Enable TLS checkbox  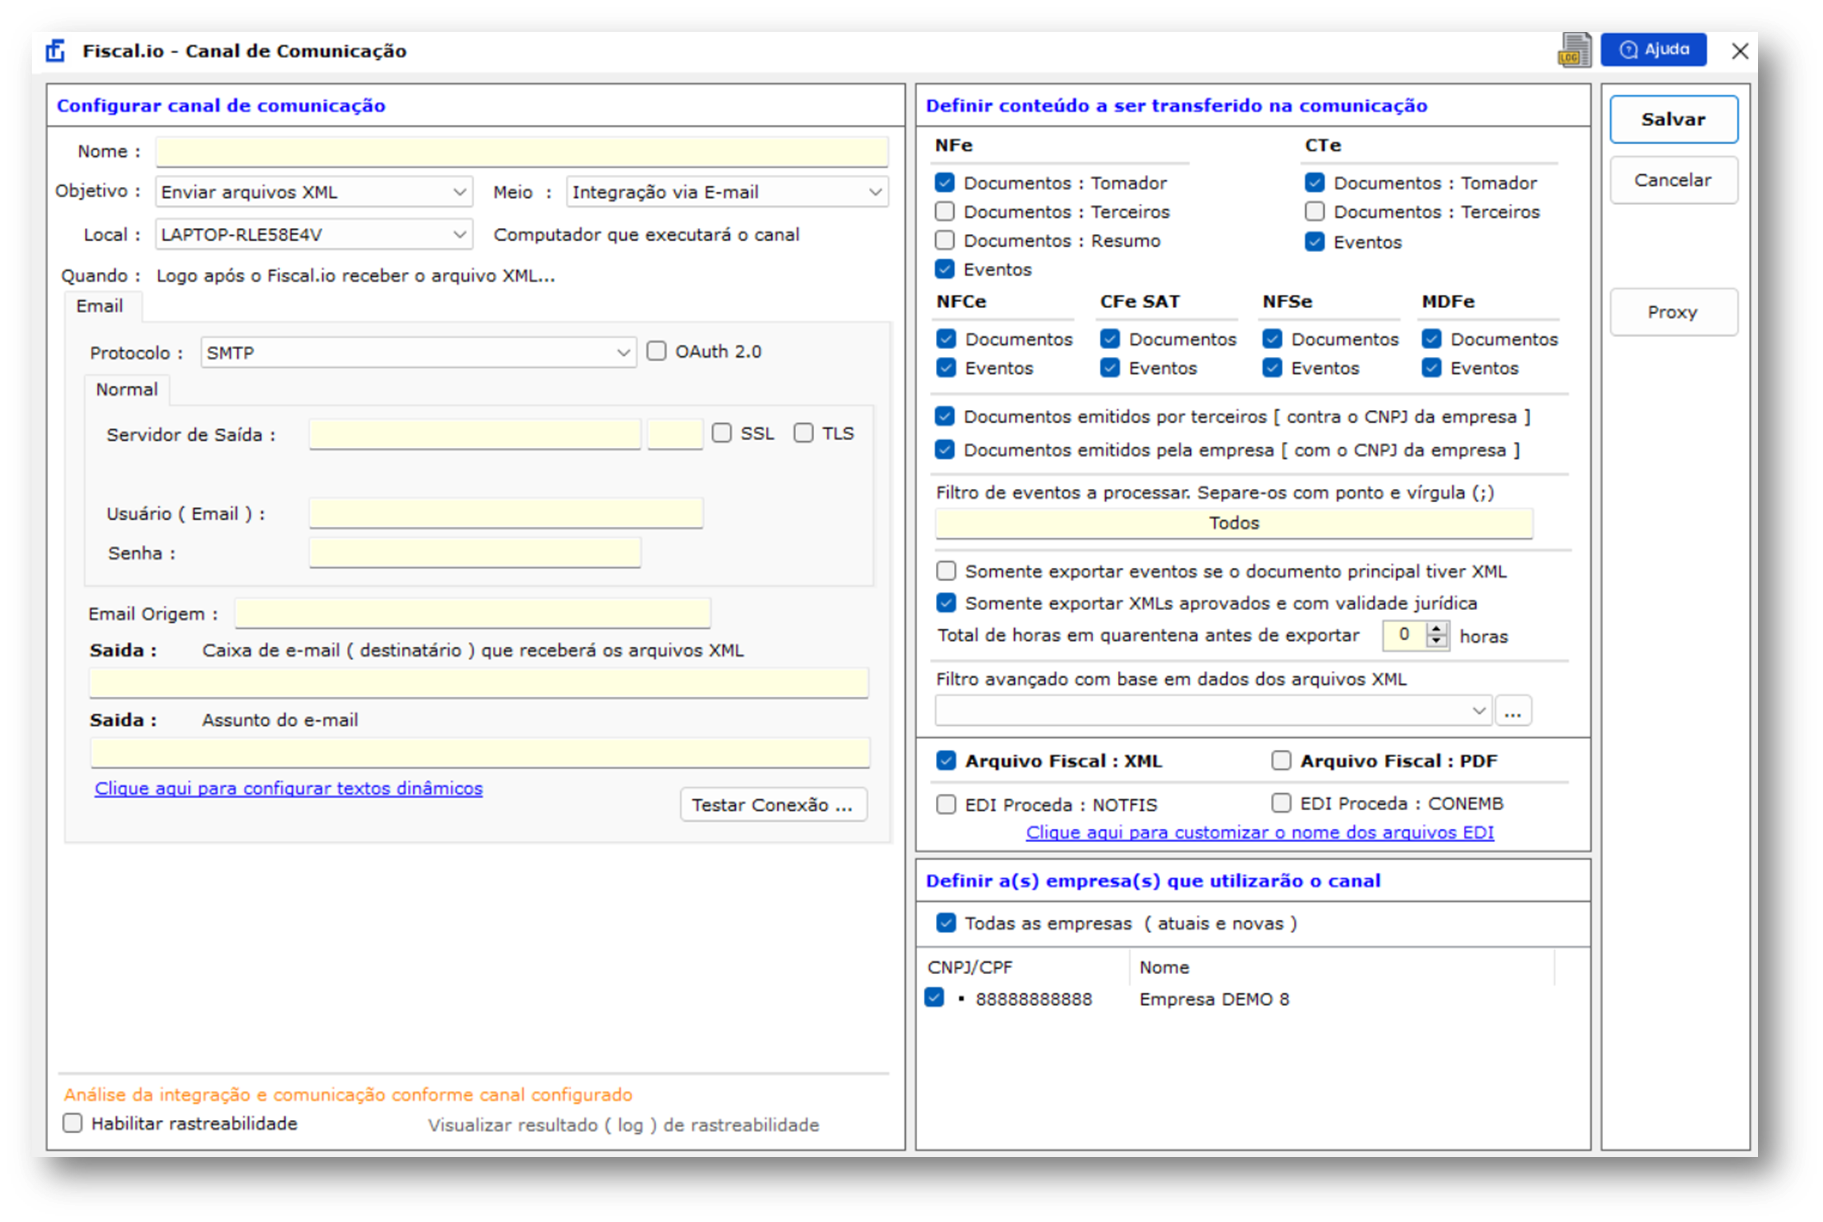coord(804,433)
